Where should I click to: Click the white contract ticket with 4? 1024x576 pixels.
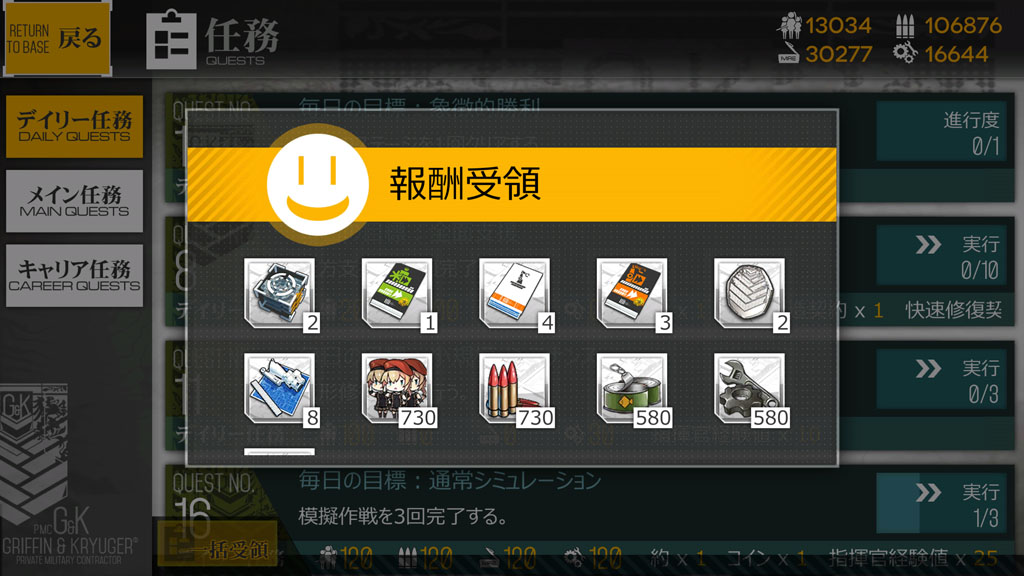[517, 295]
